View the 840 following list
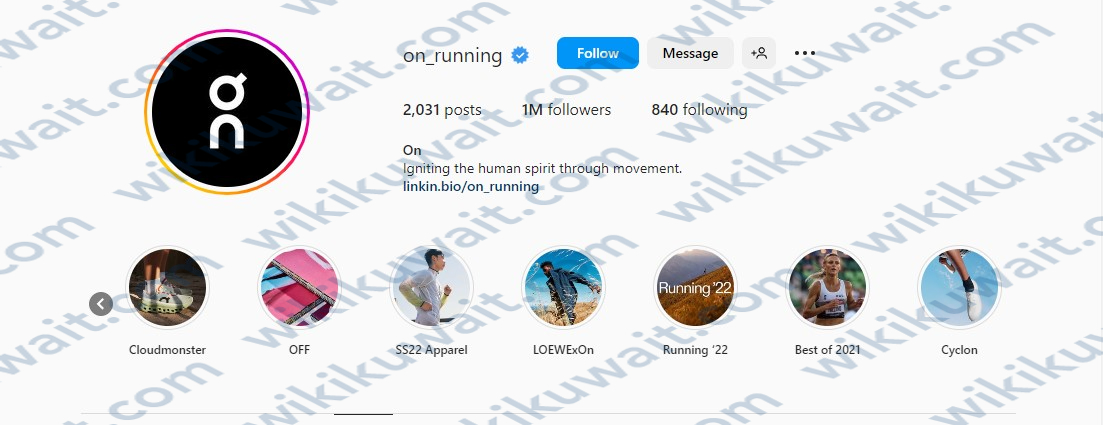 pos(699,110)
